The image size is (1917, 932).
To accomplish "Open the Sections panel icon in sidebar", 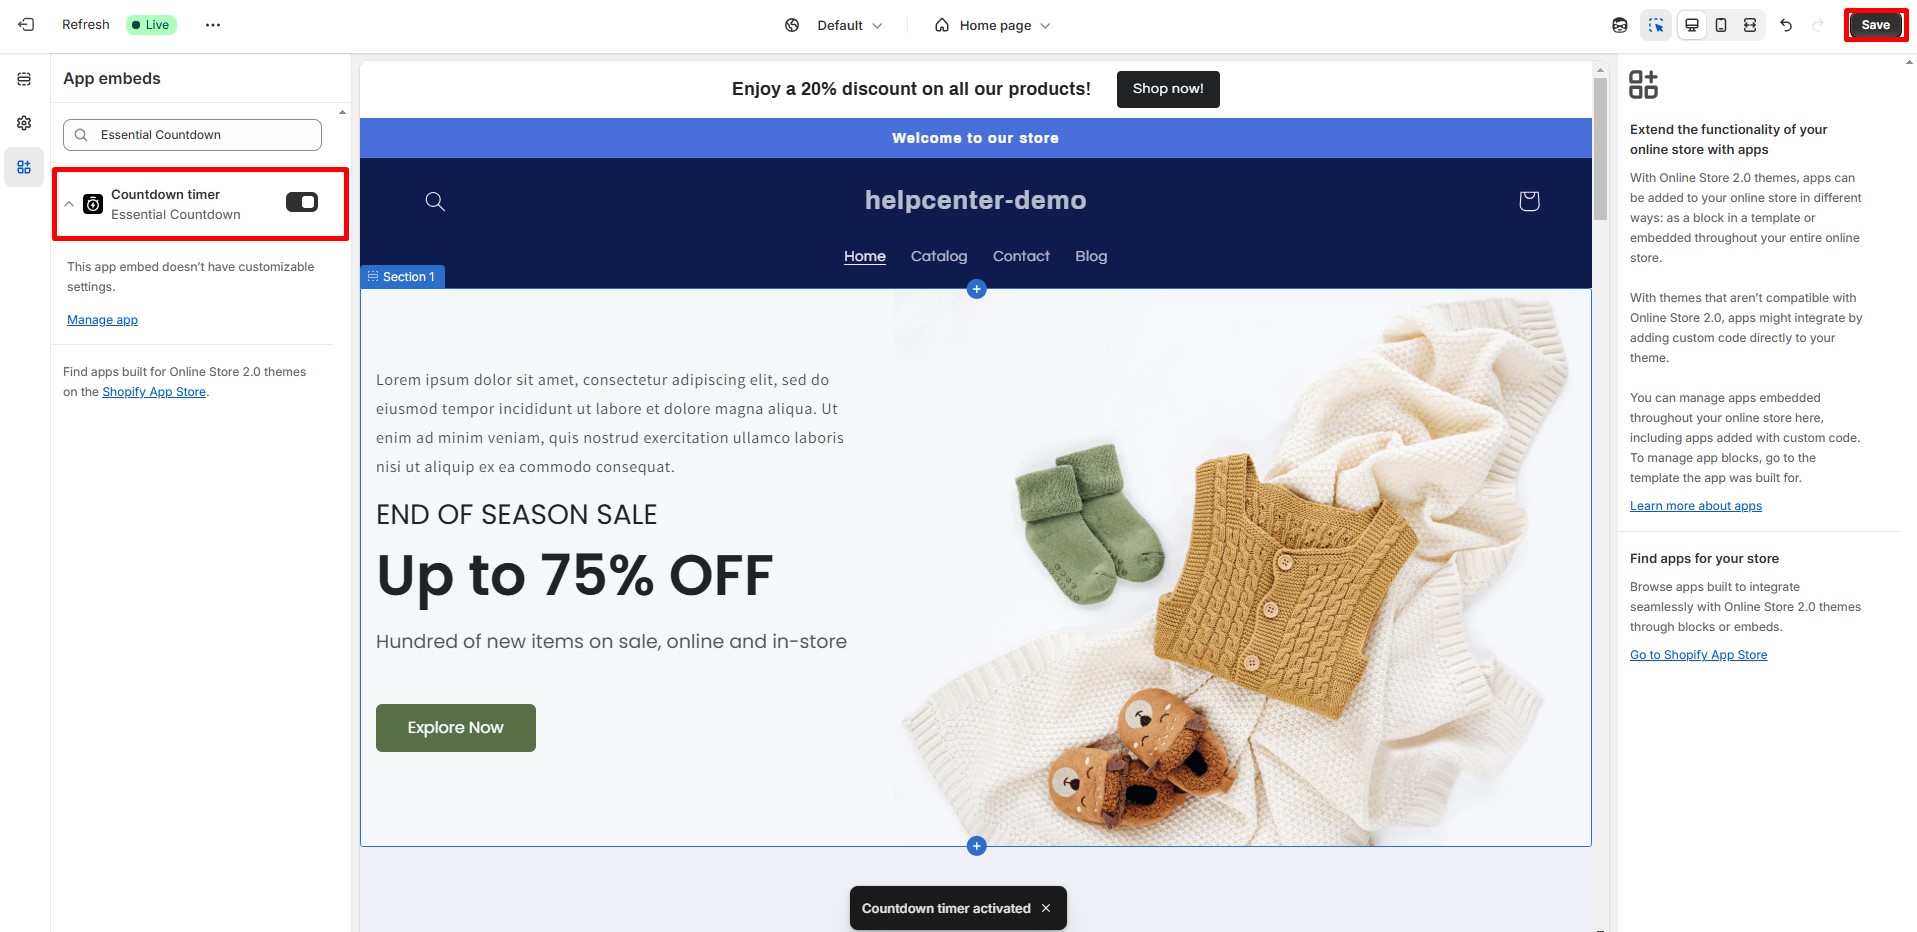I will (x=24, y=79).
